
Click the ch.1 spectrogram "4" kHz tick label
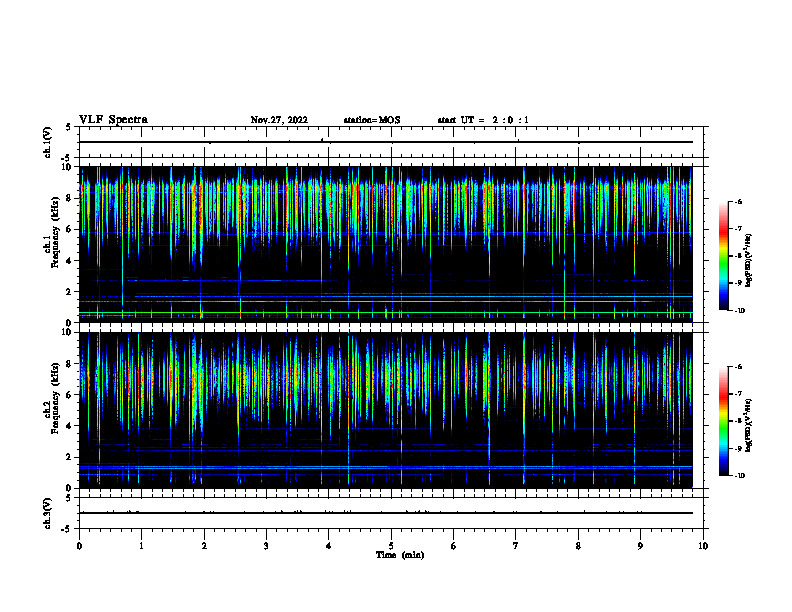(69, 261)
